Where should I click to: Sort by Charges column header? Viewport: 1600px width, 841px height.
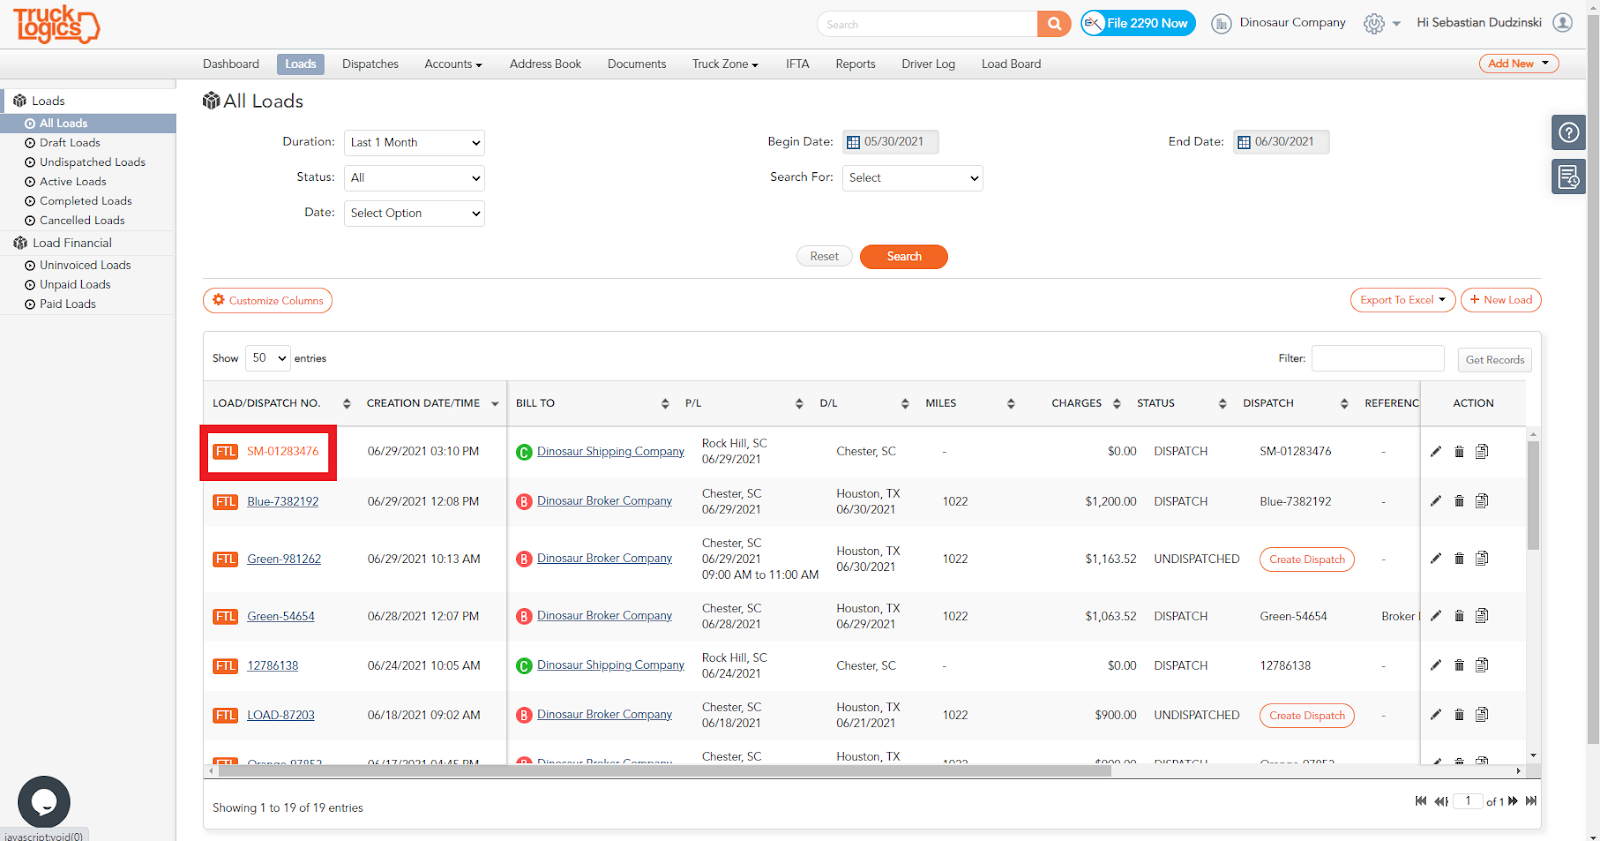(1085, 403)
